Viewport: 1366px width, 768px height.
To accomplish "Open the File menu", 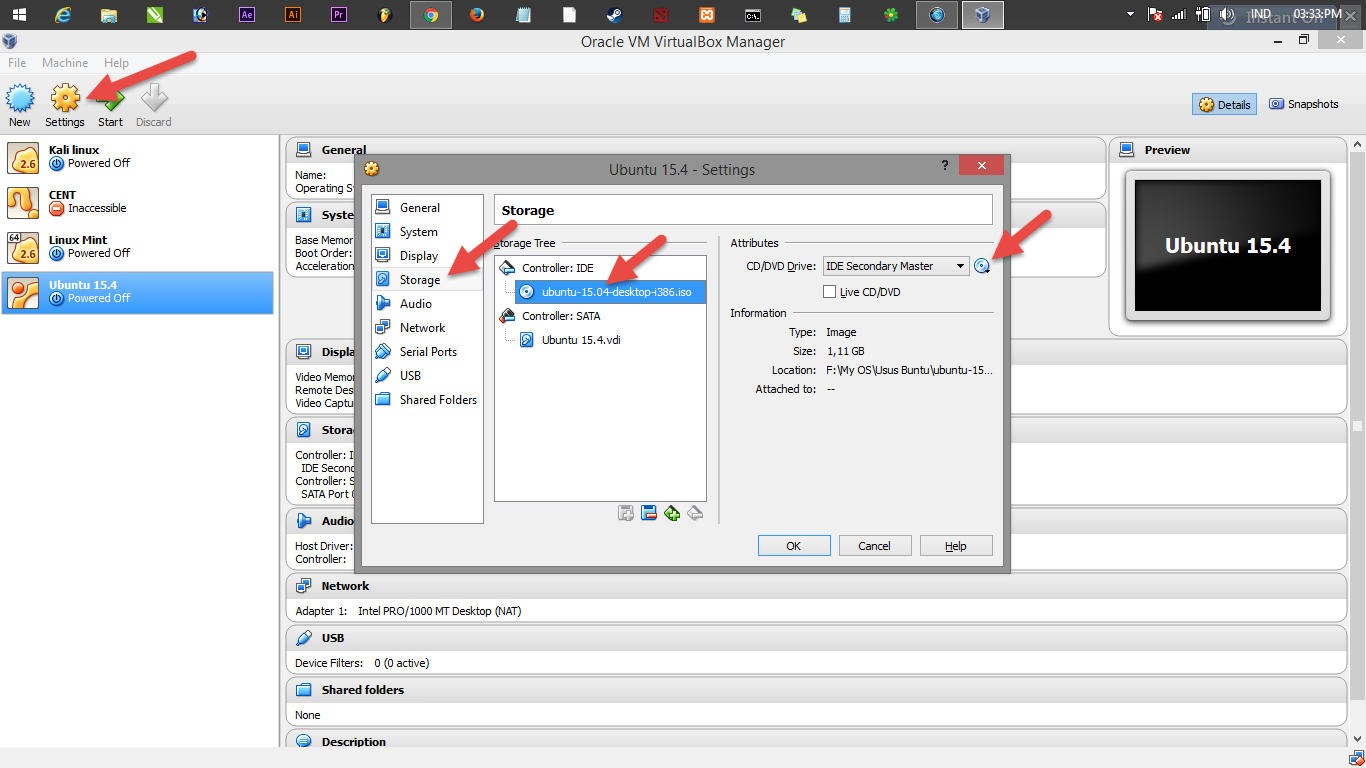I will point(17,63).
